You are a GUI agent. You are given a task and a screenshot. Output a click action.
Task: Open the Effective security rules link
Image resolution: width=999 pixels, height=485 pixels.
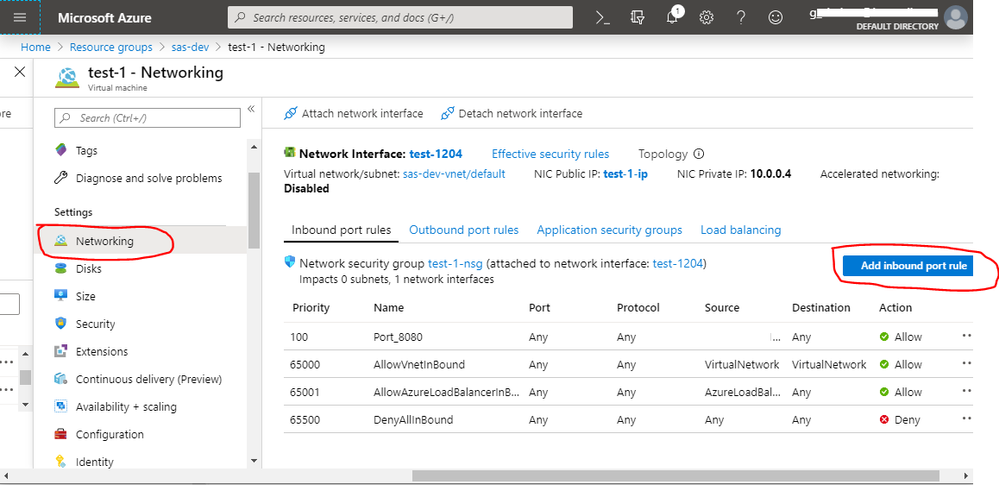[550, 154]
